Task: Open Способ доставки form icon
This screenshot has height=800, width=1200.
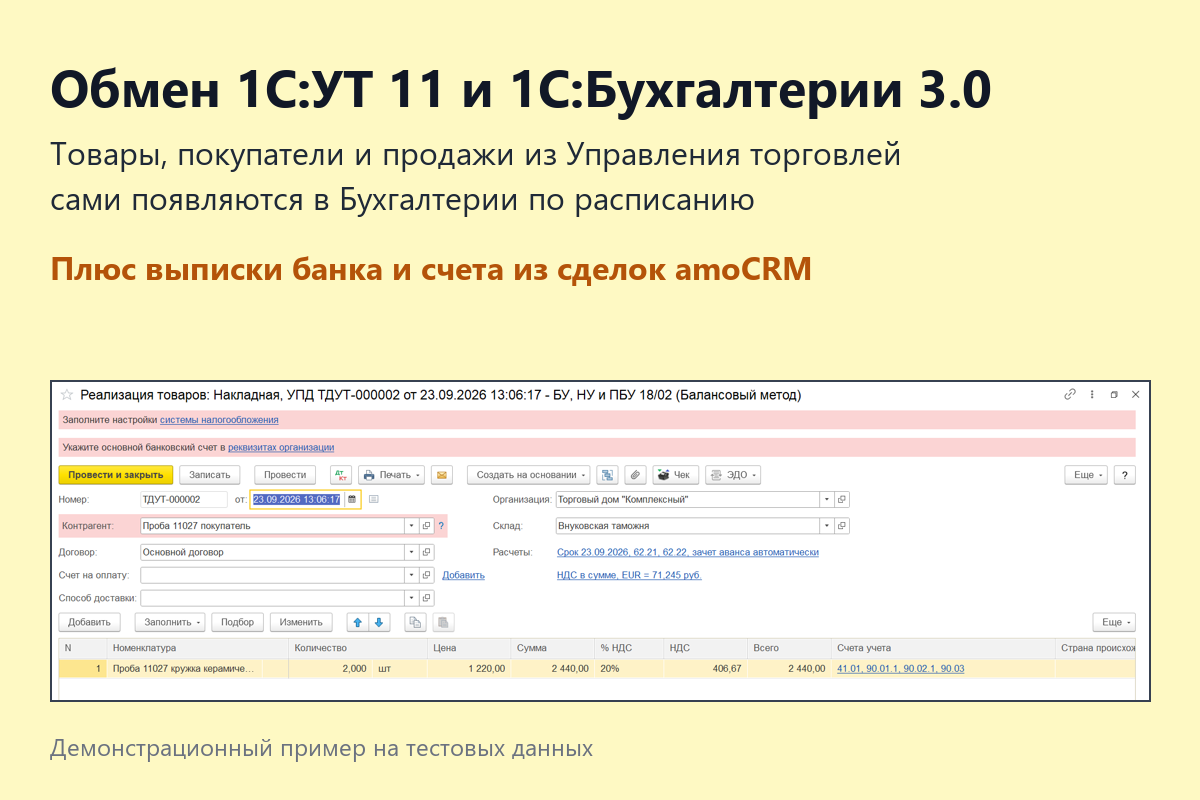Action: [426, 598]
